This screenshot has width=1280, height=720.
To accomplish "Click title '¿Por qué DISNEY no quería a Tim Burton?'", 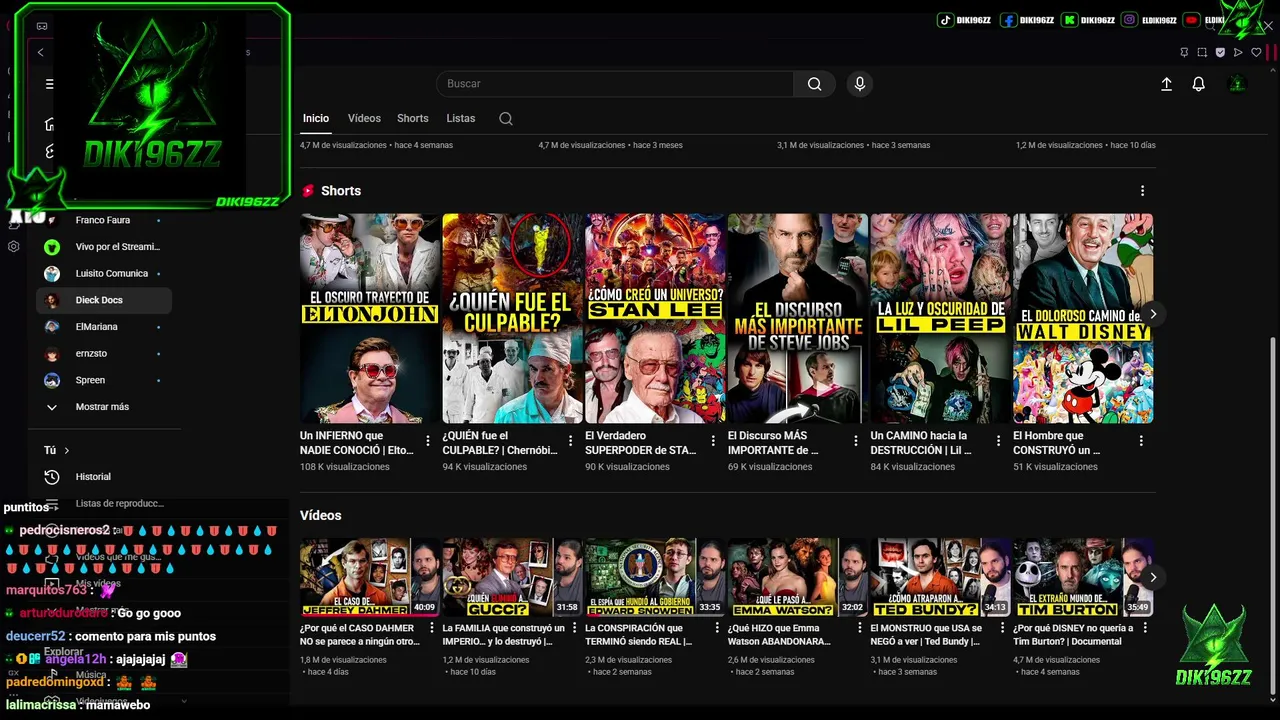I will click(x=1074, y=635).
